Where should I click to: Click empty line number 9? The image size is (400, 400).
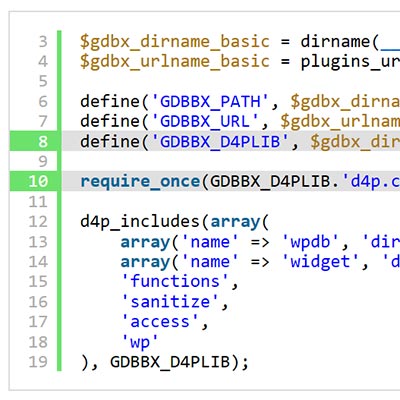click(43, 161)
